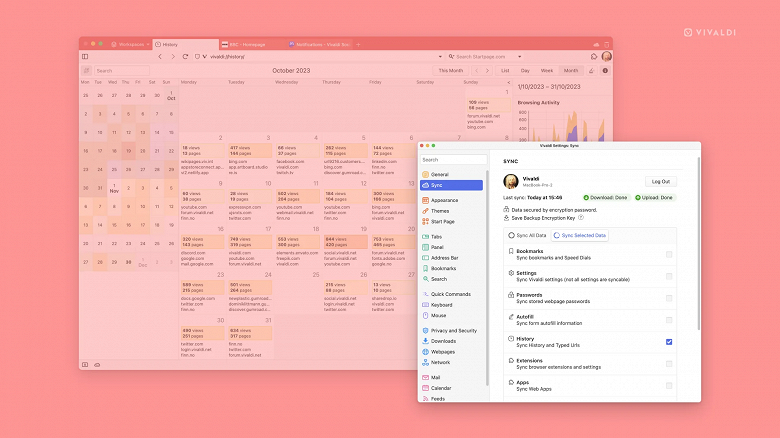
Task: Enable Passwords sync checkbox
Action: 669,298
